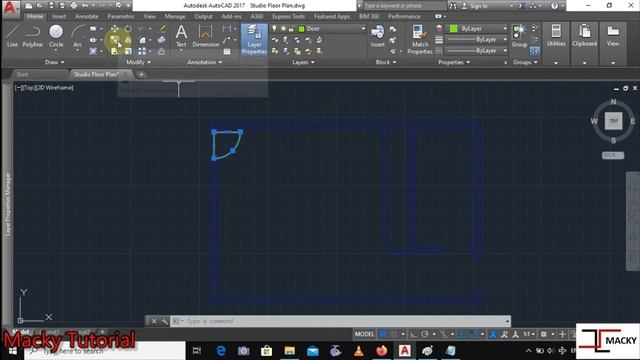Open the Output ribbon tab
The width and height of the screenshot is (640, 360).
tap(203, 16)
